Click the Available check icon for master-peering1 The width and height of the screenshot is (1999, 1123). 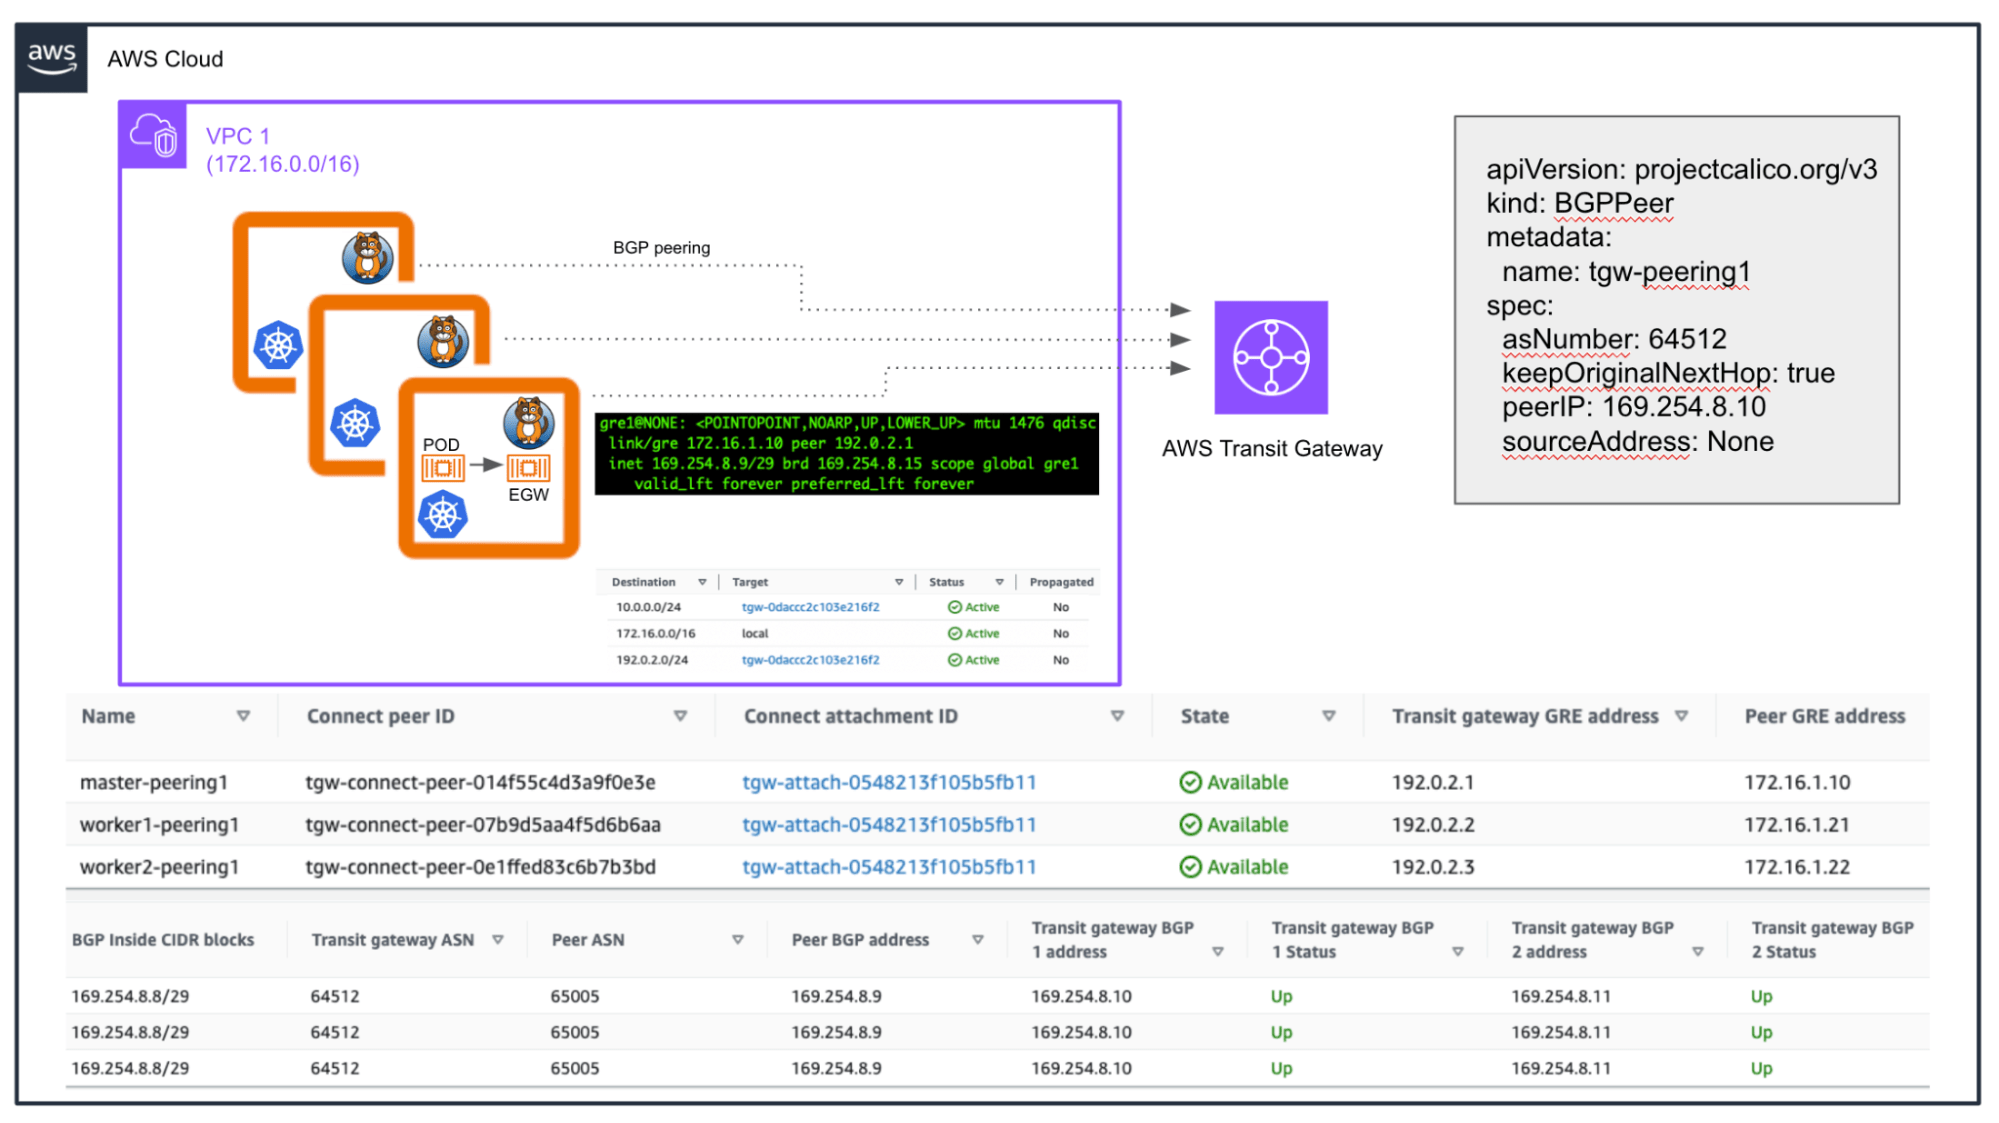[1190, 782]
